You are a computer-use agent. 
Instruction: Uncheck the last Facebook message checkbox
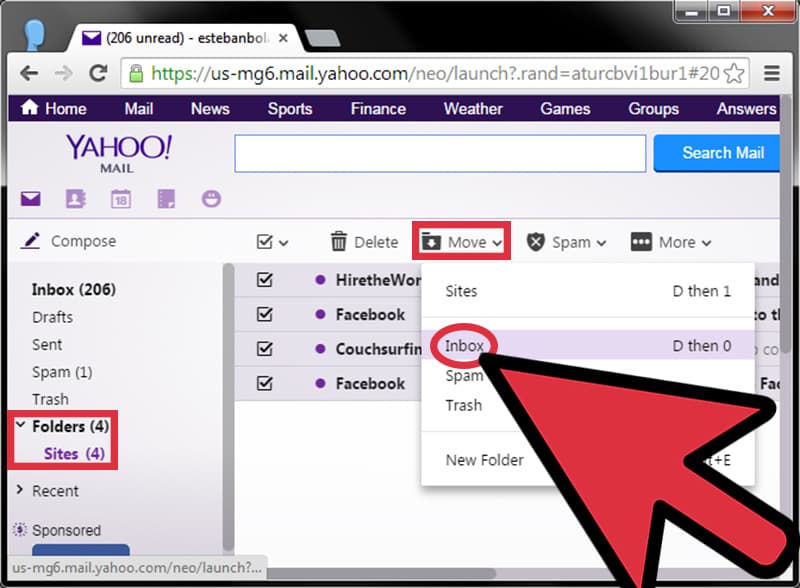[265, 383]
